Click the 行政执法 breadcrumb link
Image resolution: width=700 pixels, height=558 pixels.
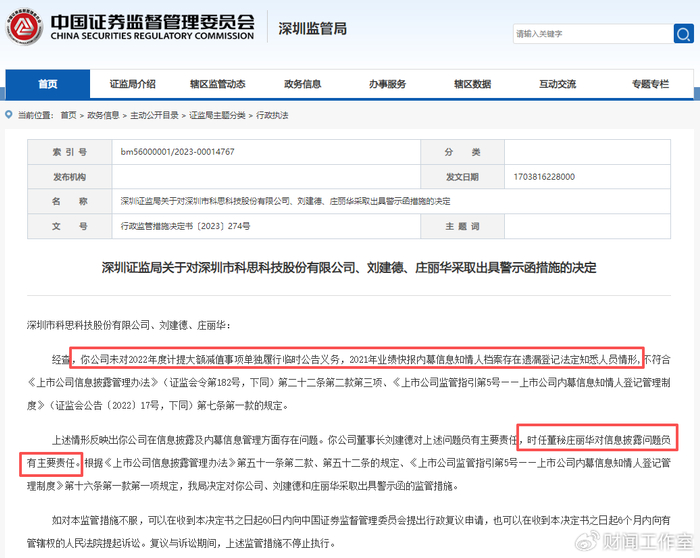(x=272, y=115)
